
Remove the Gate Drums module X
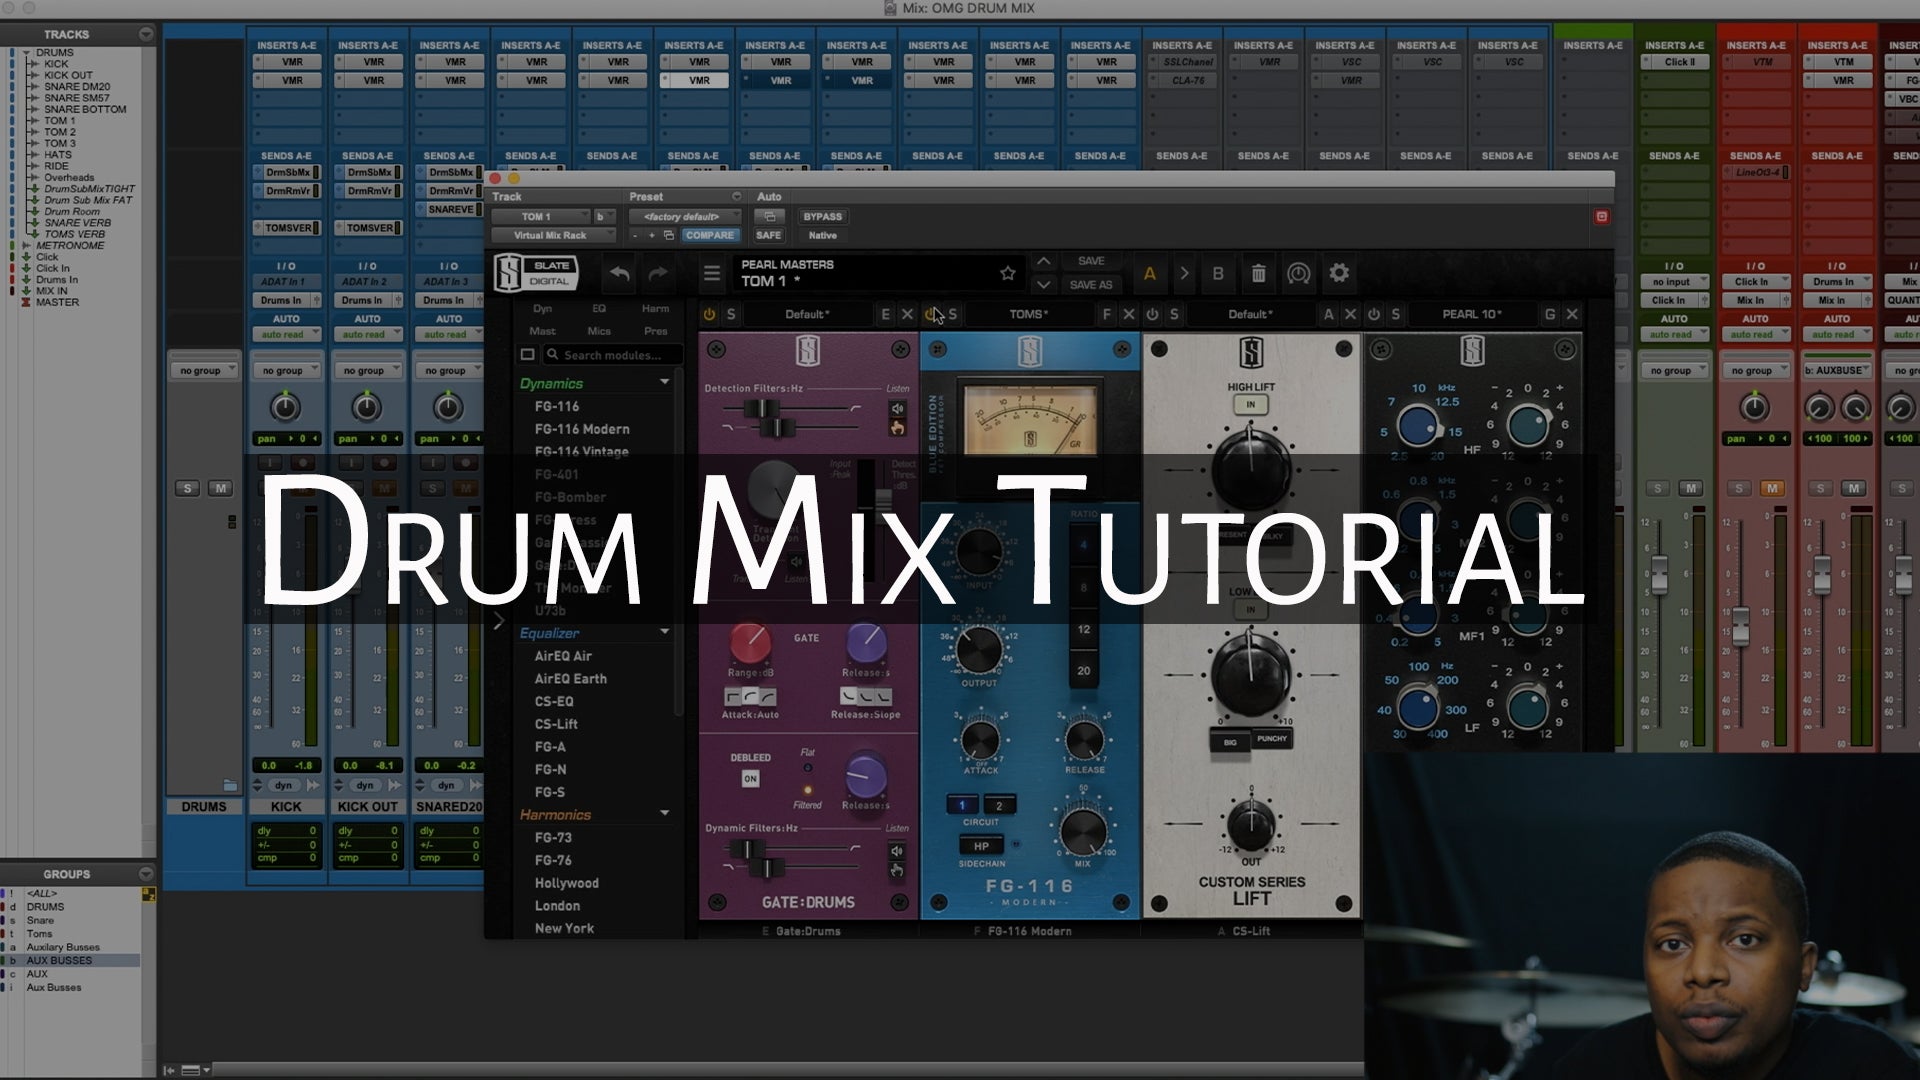[x=907, y=314]
